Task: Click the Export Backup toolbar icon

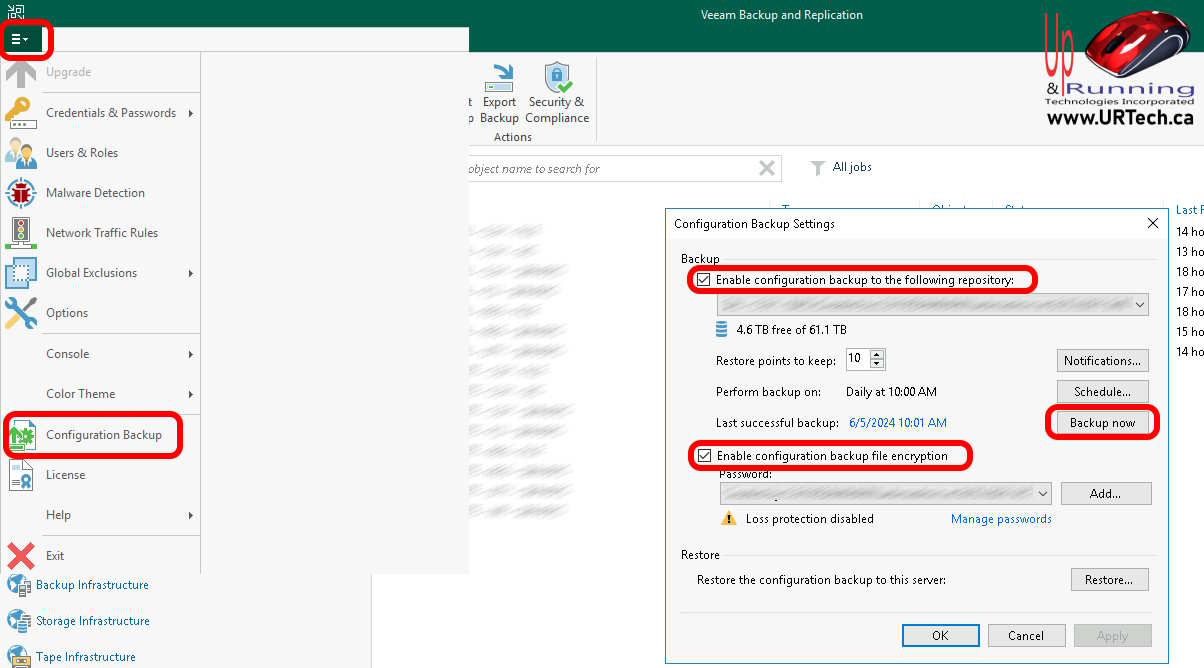Action: tap(499, 78)
